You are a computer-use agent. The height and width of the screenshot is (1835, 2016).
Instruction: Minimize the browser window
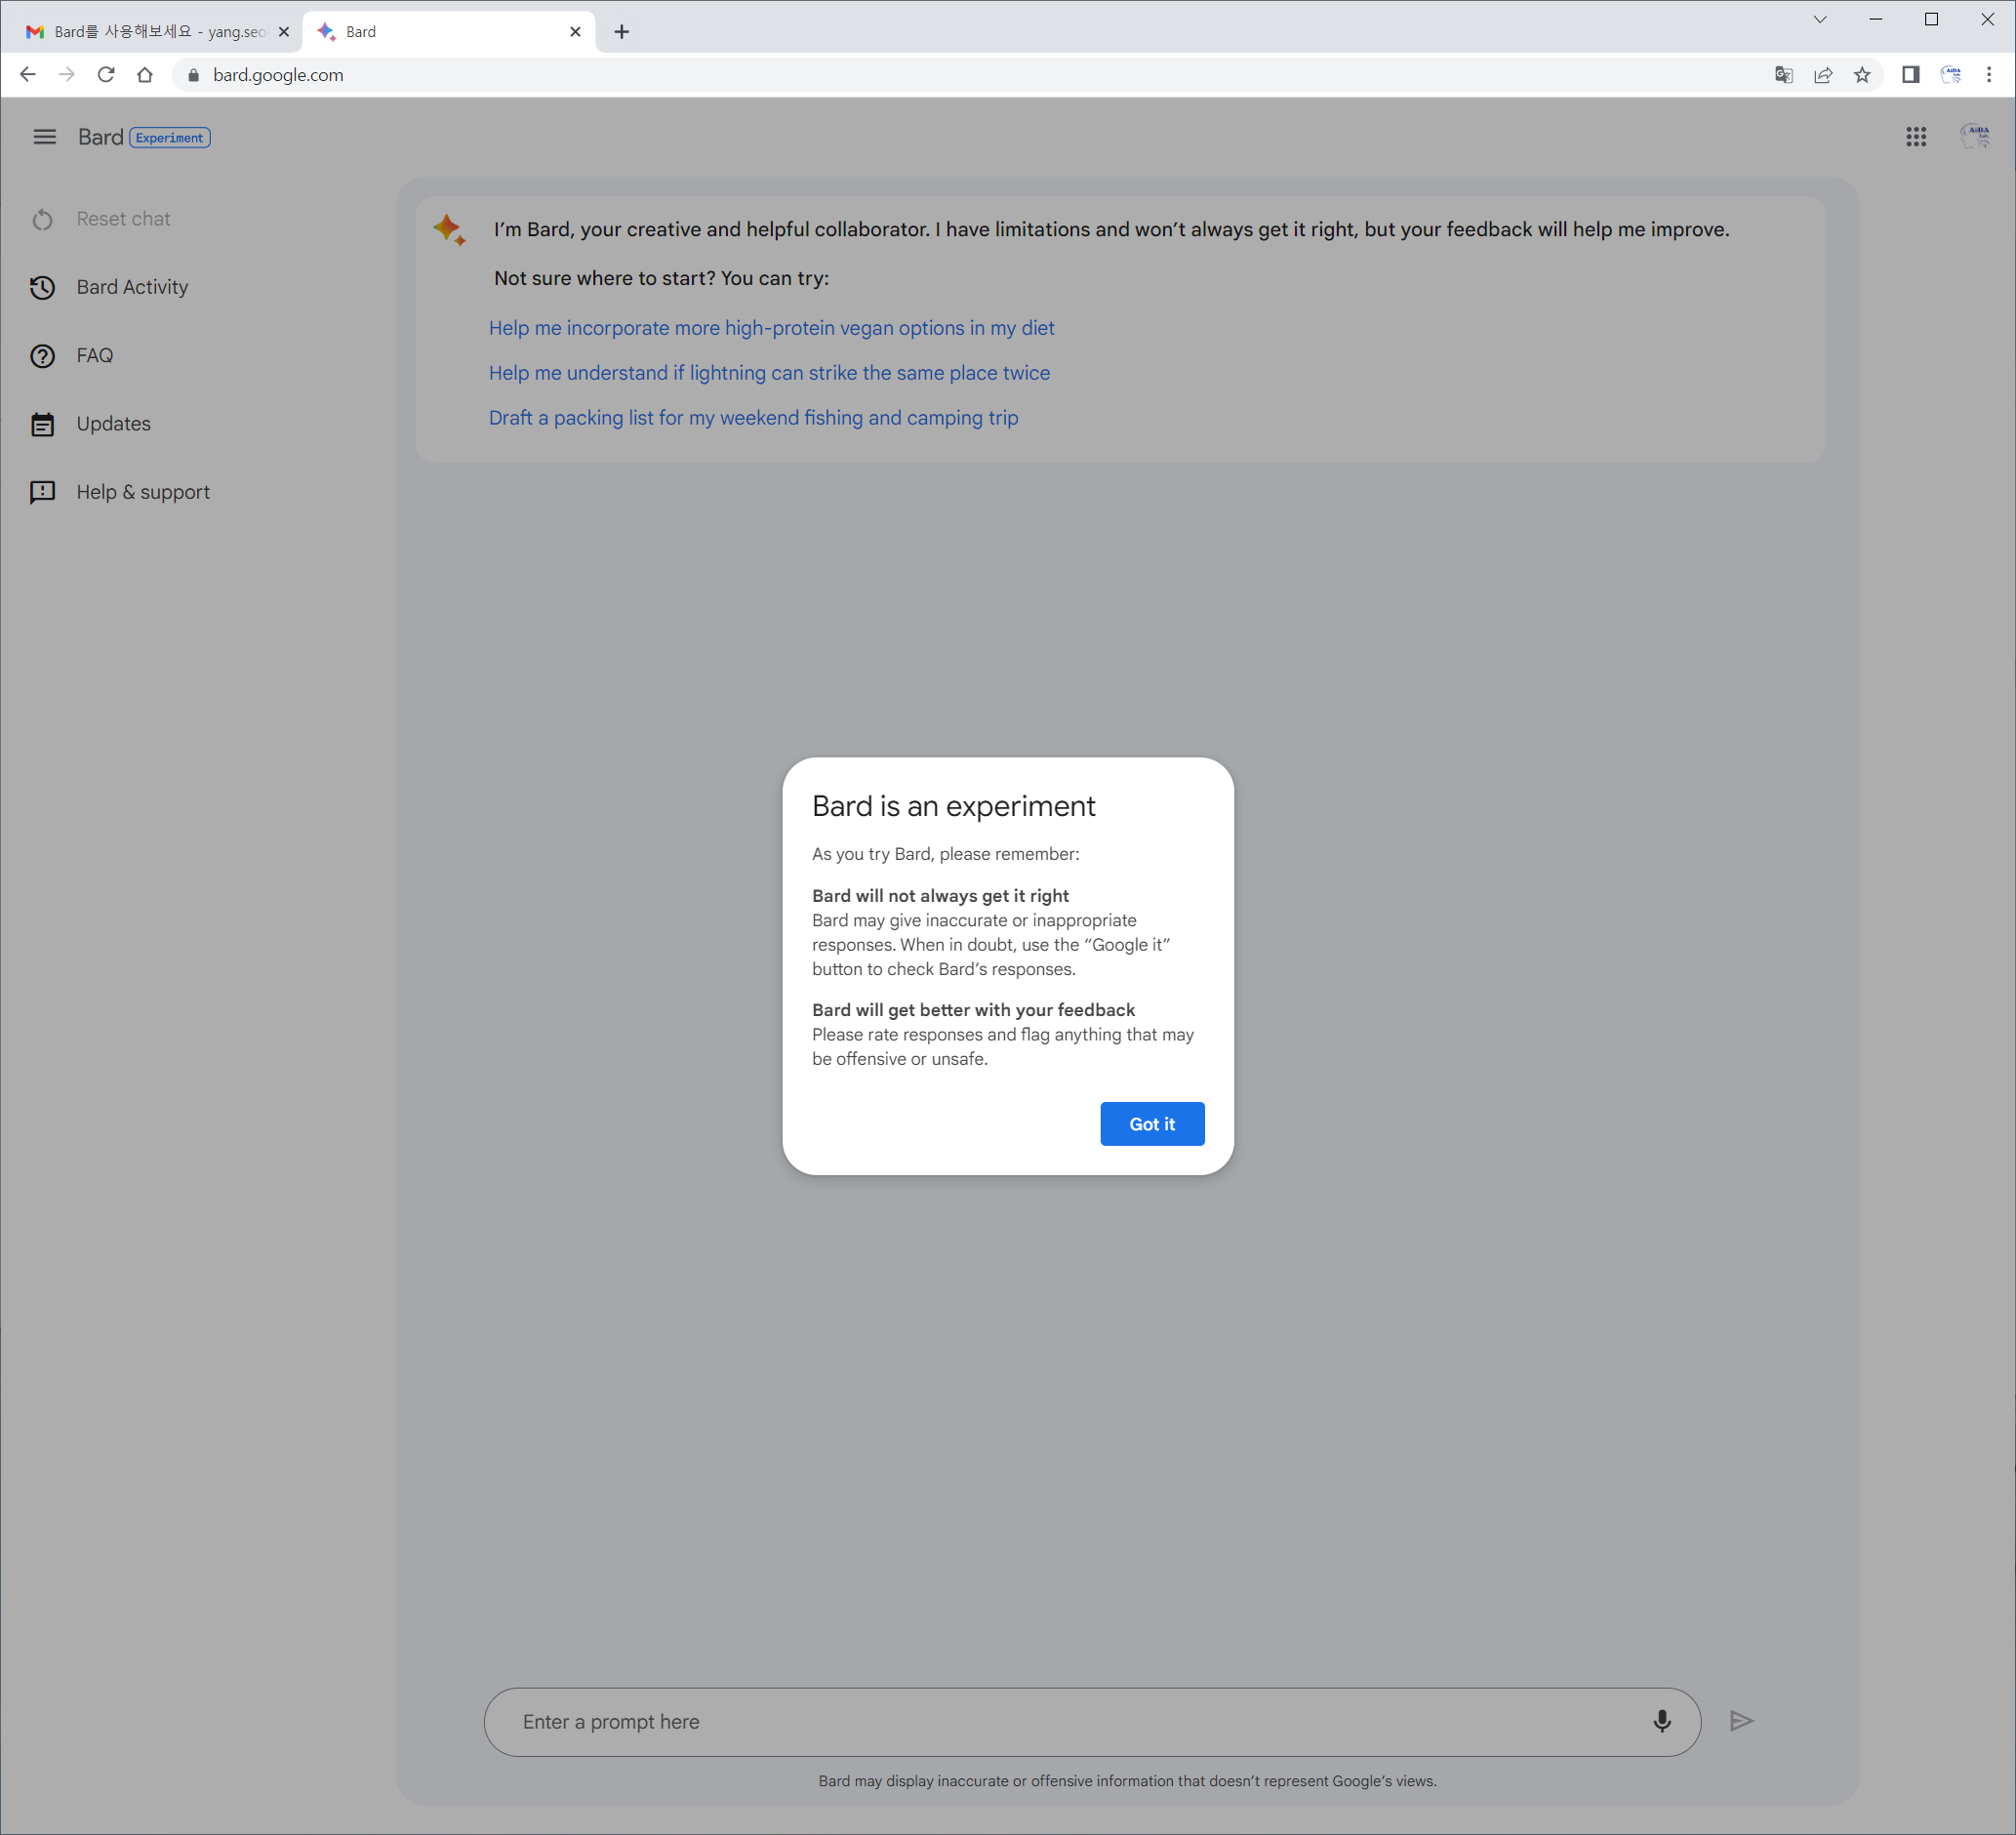1876,19
